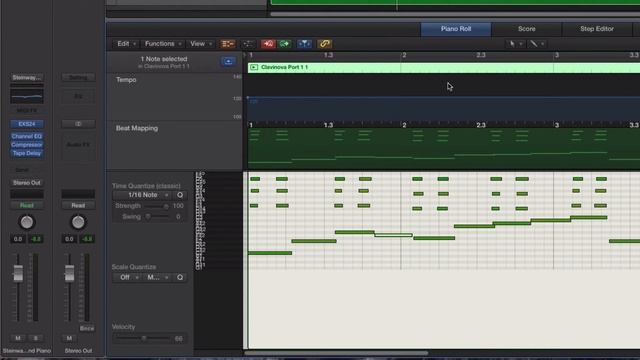Click the 2.3 marker in Beat Mapping ruler

[x=481, y=125]
